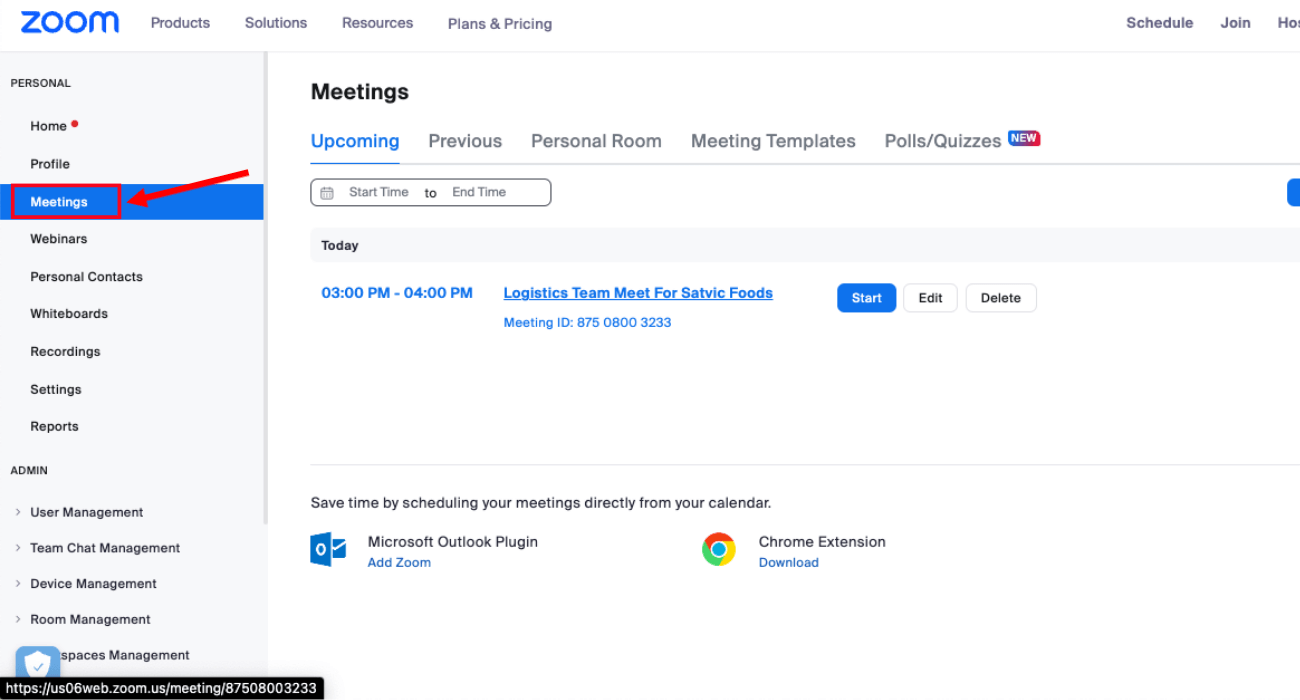Open the Personal Room tab
This screenshot has width=1300, height=700.
pos(596,141)
